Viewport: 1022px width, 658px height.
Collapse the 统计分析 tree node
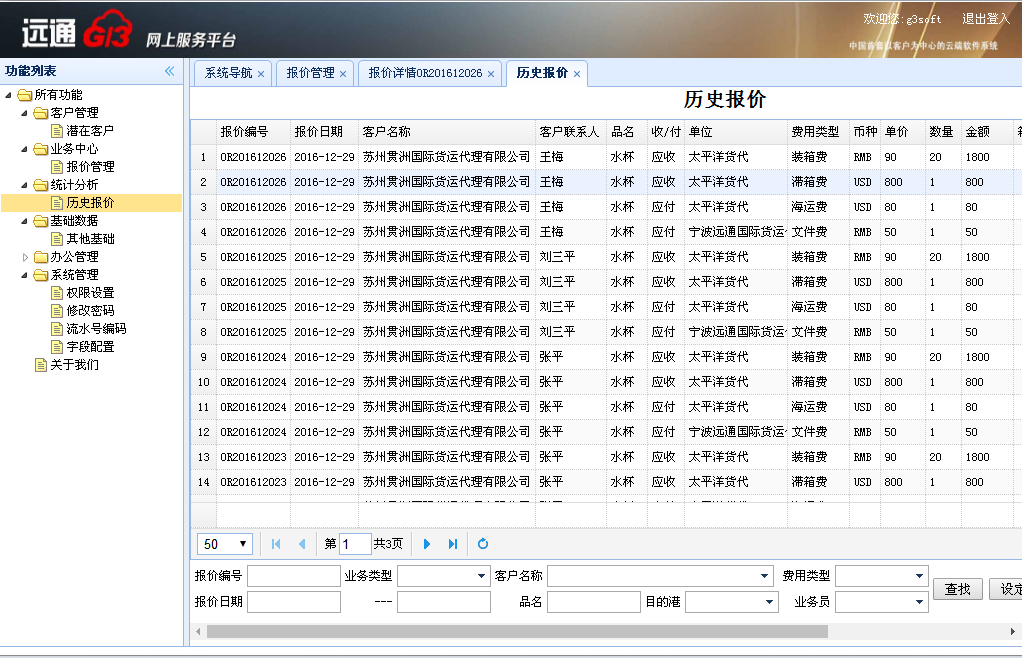click(25, 185)
